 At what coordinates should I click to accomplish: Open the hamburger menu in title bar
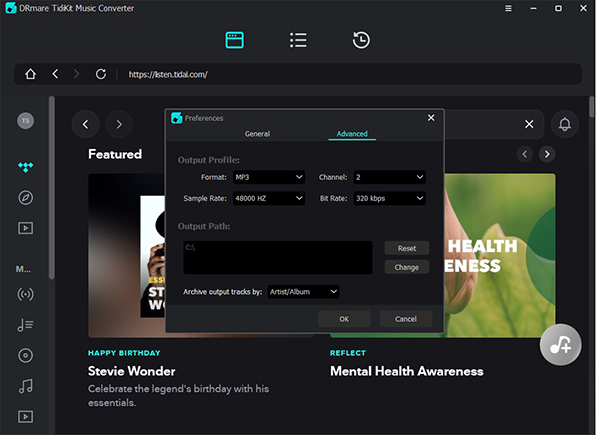click(x=508, y=8)
